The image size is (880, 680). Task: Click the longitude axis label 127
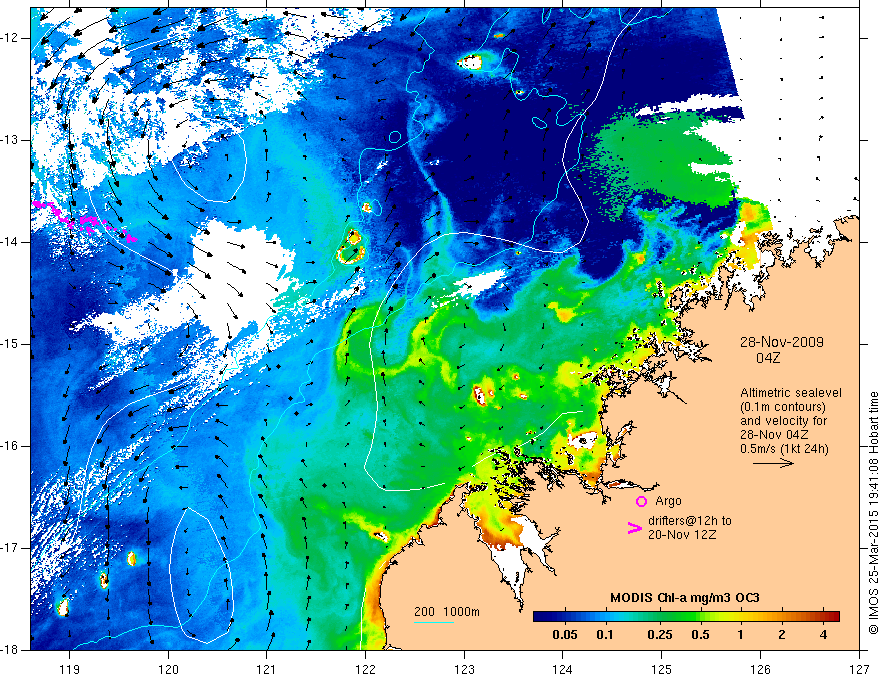point(859,669)
